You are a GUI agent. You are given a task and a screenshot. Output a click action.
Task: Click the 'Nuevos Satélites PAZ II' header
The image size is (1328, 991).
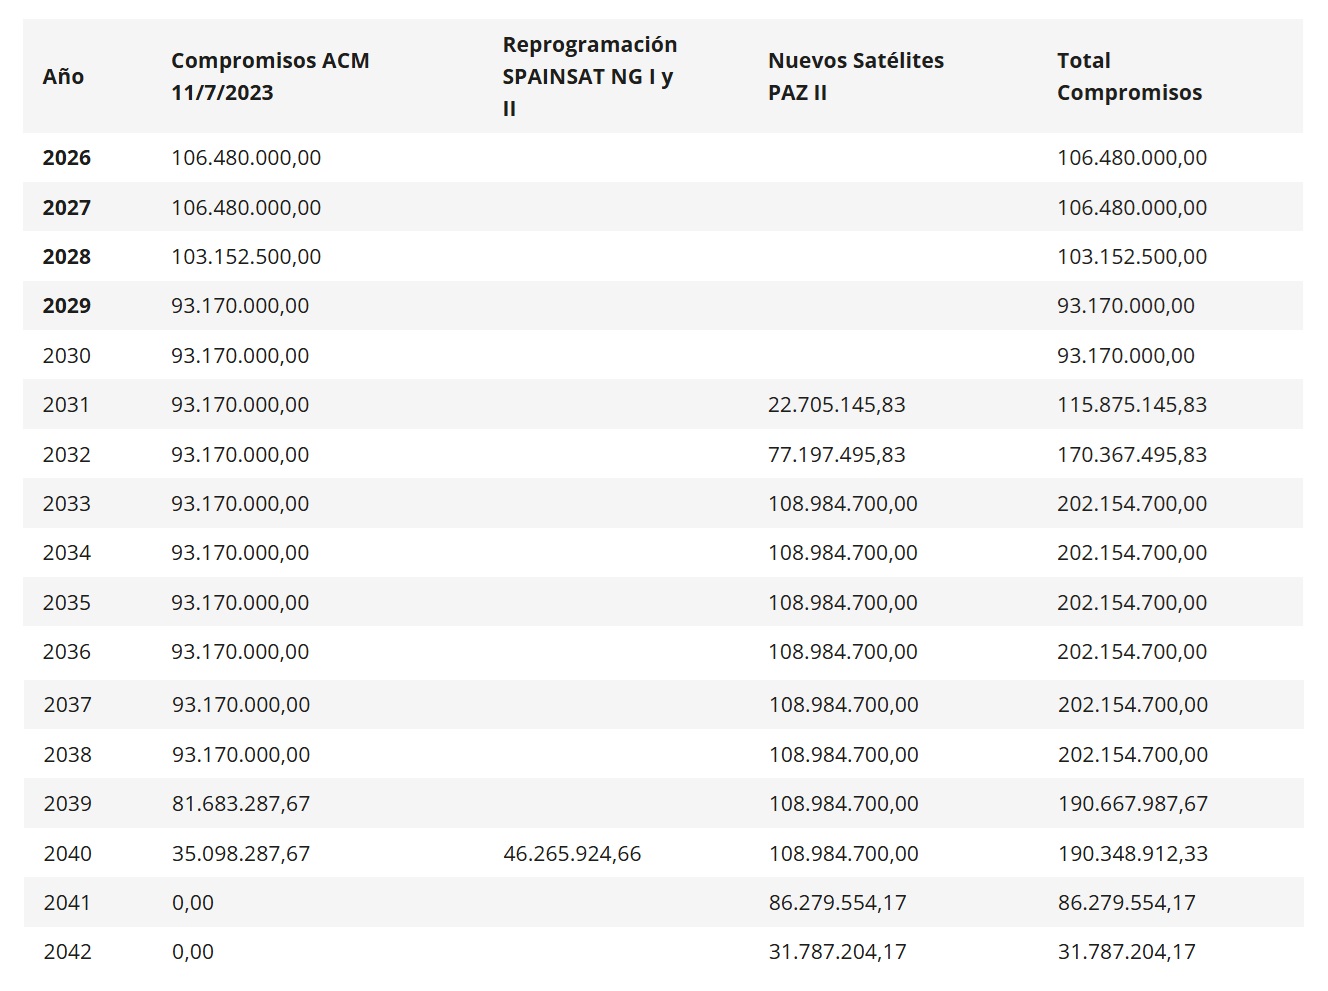(x=855, y=77)
